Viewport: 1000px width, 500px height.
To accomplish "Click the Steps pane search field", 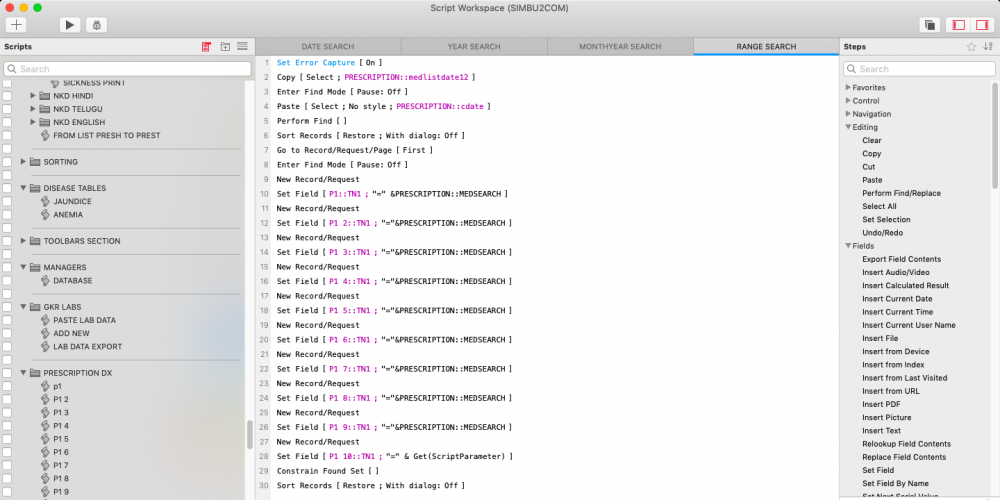I will (x=919, y=69).
